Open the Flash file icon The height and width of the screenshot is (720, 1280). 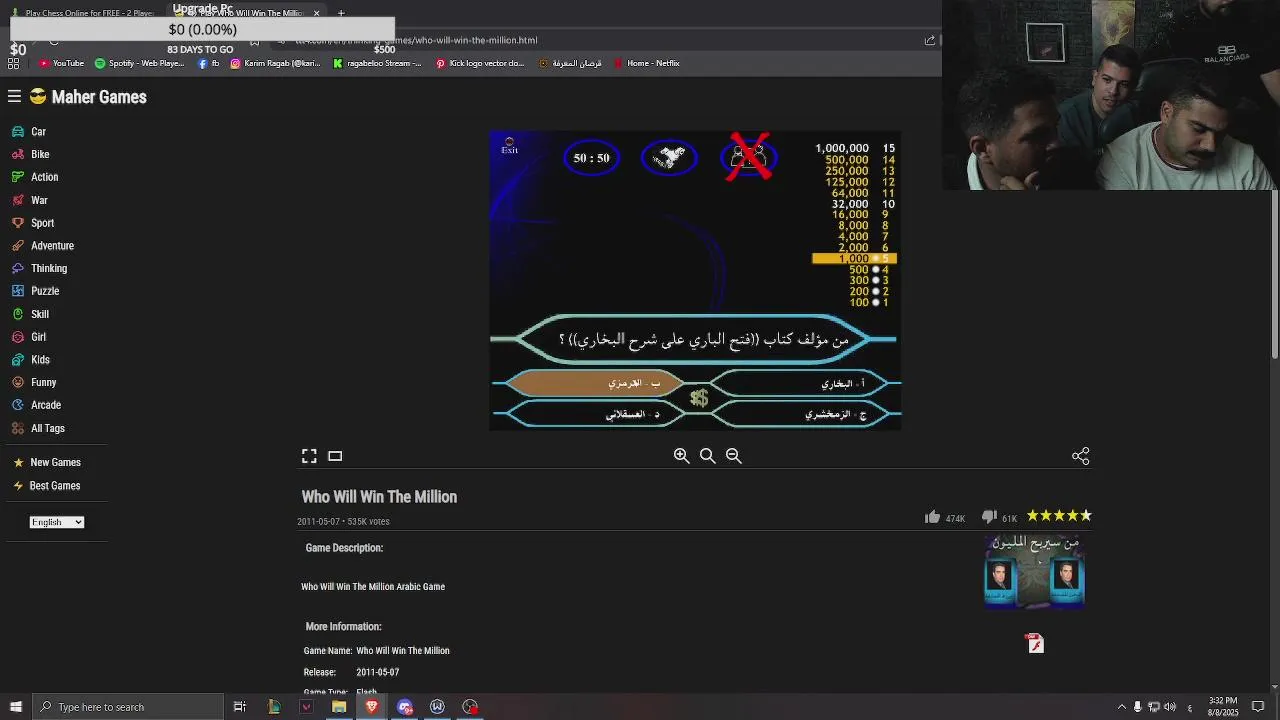point(1035,643)
